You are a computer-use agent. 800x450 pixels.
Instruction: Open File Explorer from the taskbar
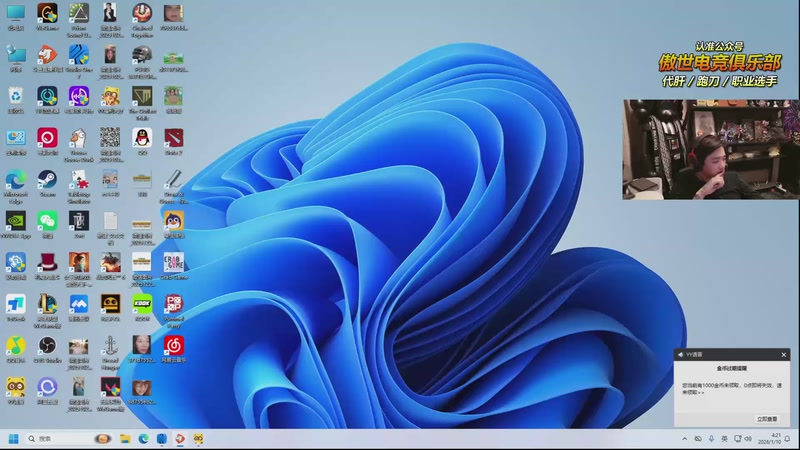tap(125, 439)
